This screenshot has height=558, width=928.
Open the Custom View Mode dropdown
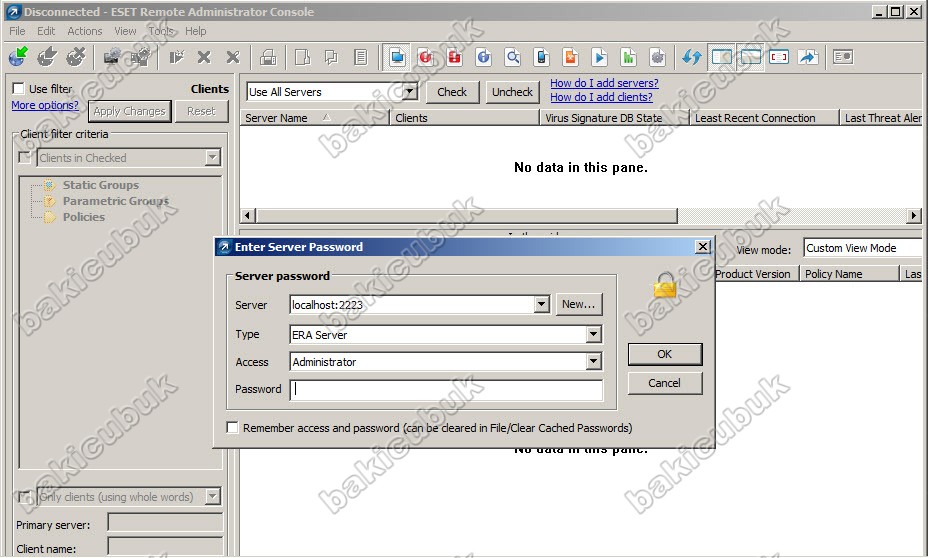[x=863, y=248]
